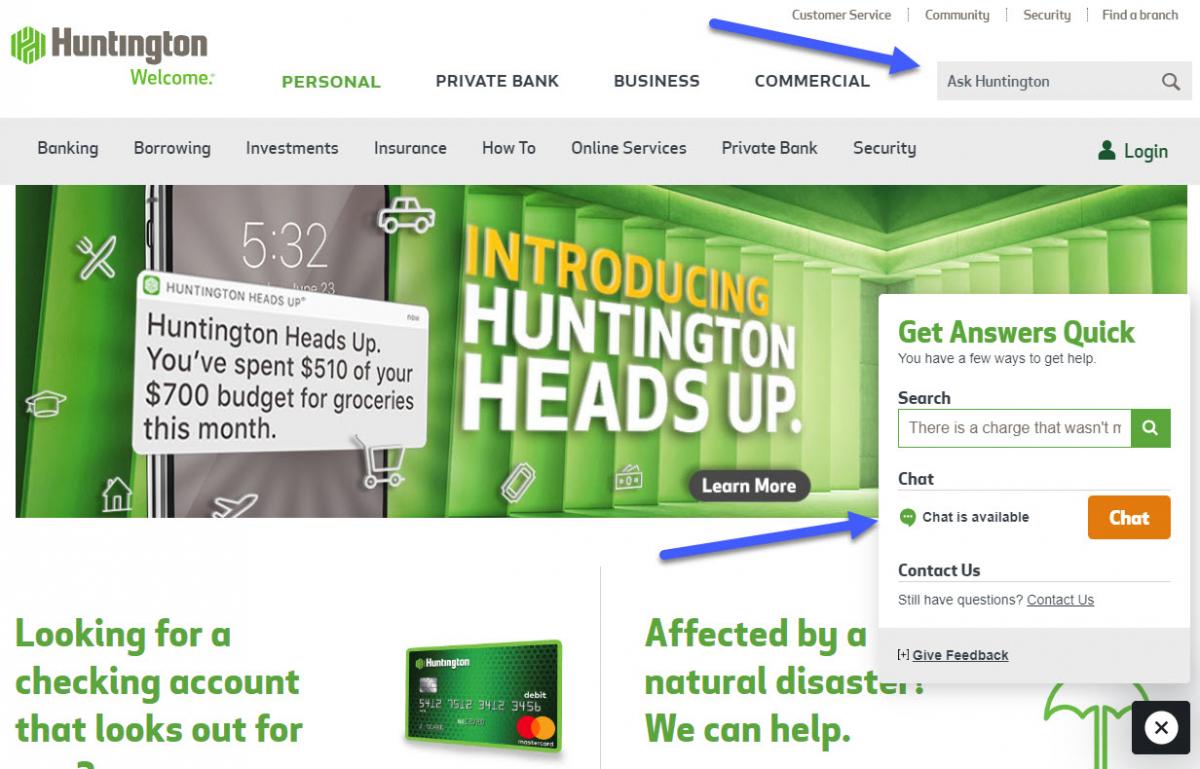Click the orange Chat button
The image size is (1200, 769).
tap(1129, 518)
